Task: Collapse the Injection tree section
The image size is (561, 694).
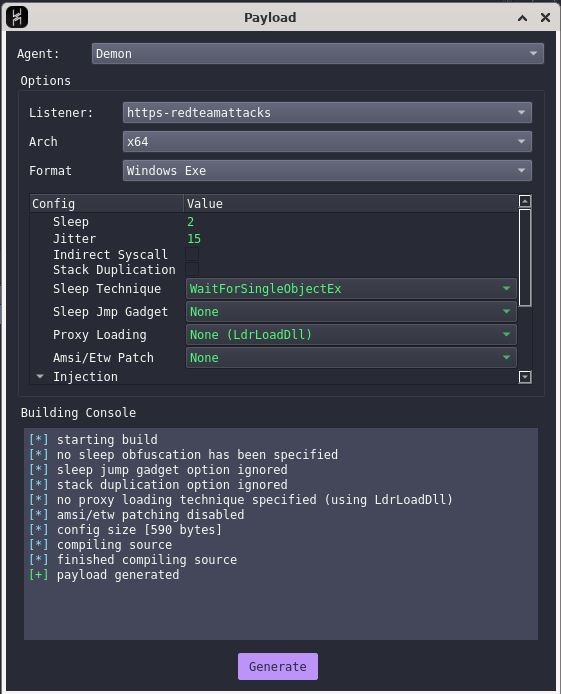Action: point(40,377)
